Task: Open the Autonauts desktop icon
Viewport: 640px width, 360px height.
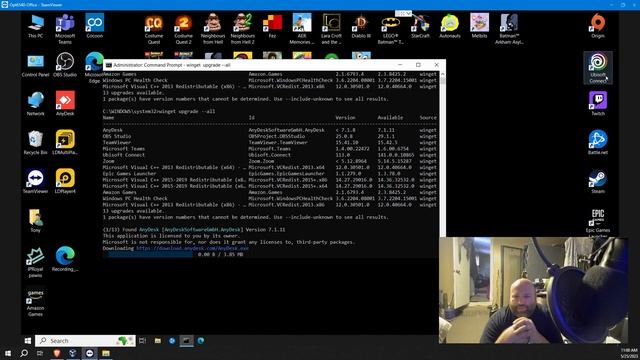Action: (x=450, y=26)
